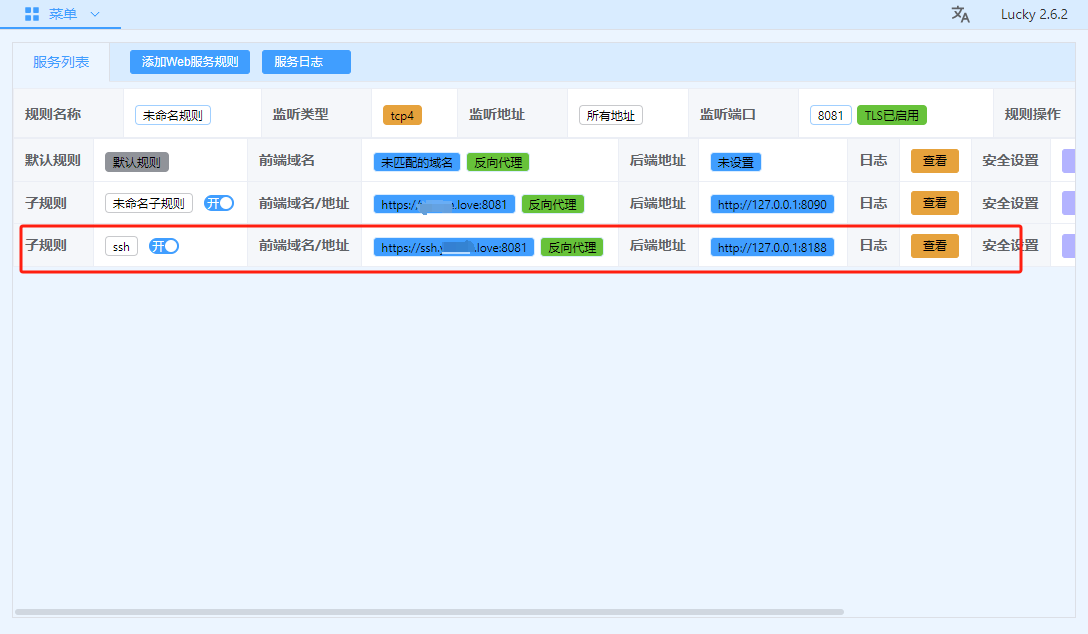Viewport: 1088px width, 634px height.
Task: Click the tcp4 listen type tag
Action: pos(402,115)
